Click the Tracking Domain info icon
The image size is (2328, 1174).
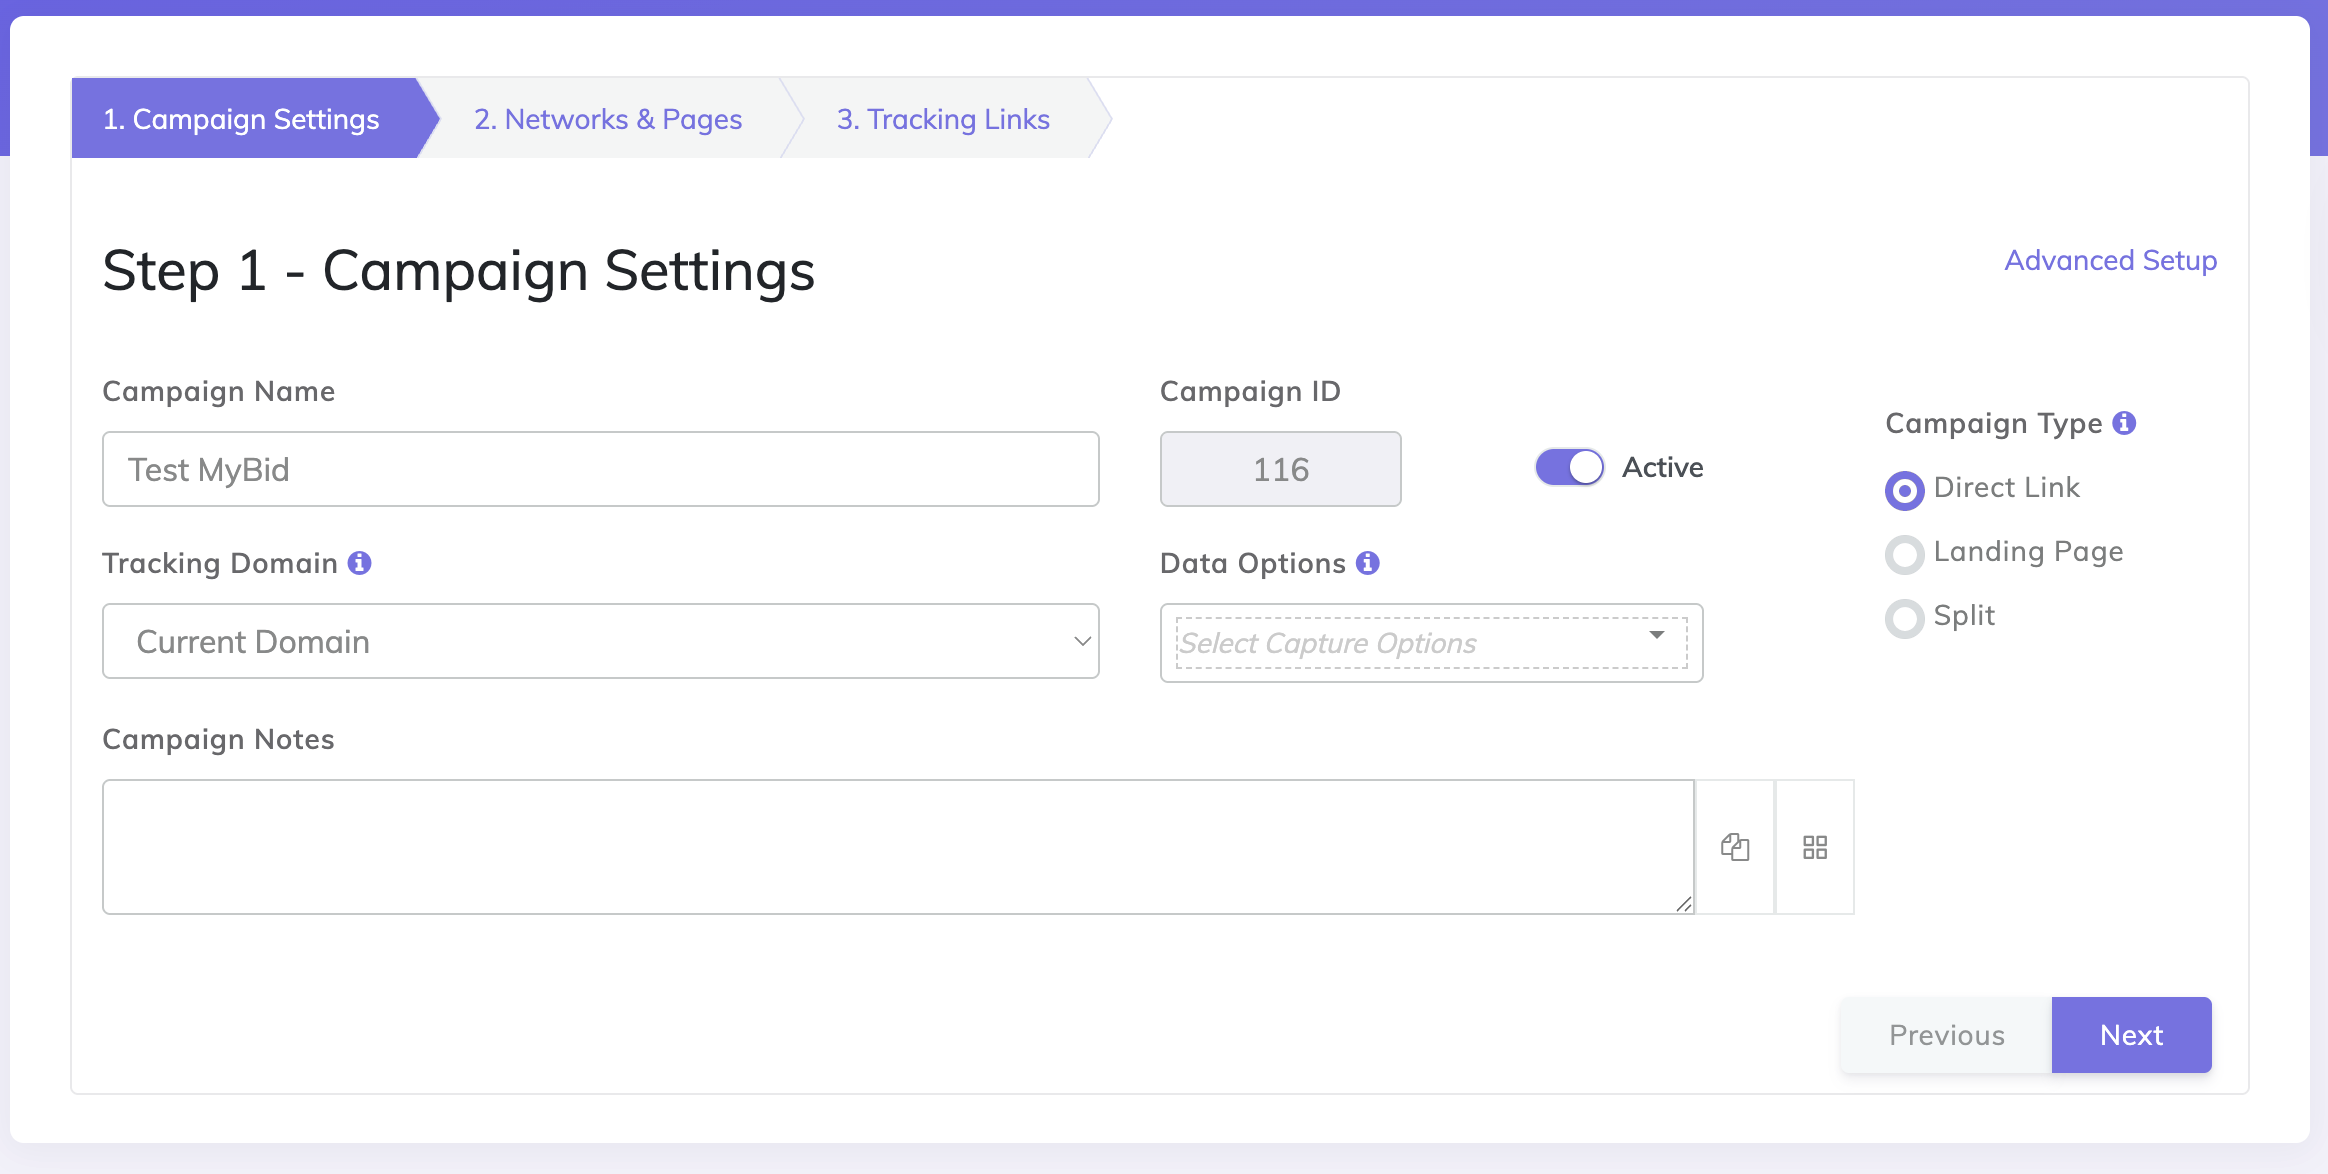[x=360, y=563]
